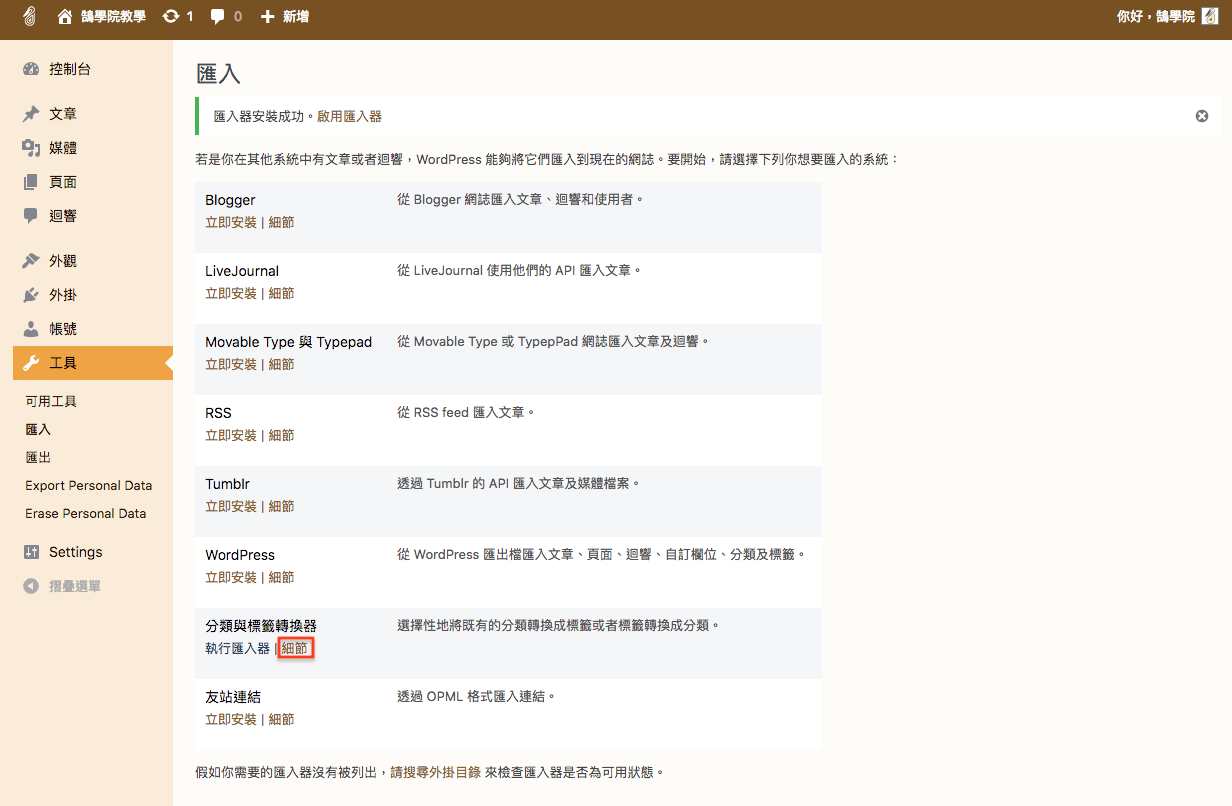Viewport: 1232px width, 806px height.
Task: Open 匯出 export submenu item
Action: [x=38, y=457]
